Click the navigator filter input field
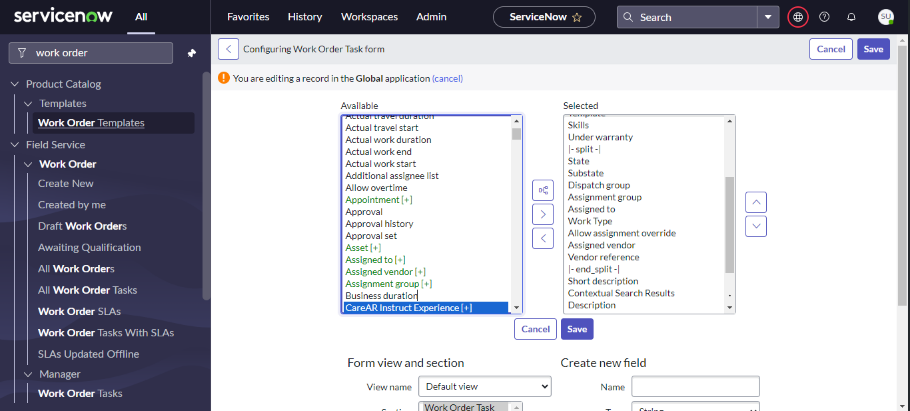Screen dimensions: 910x411 point(91,53)
